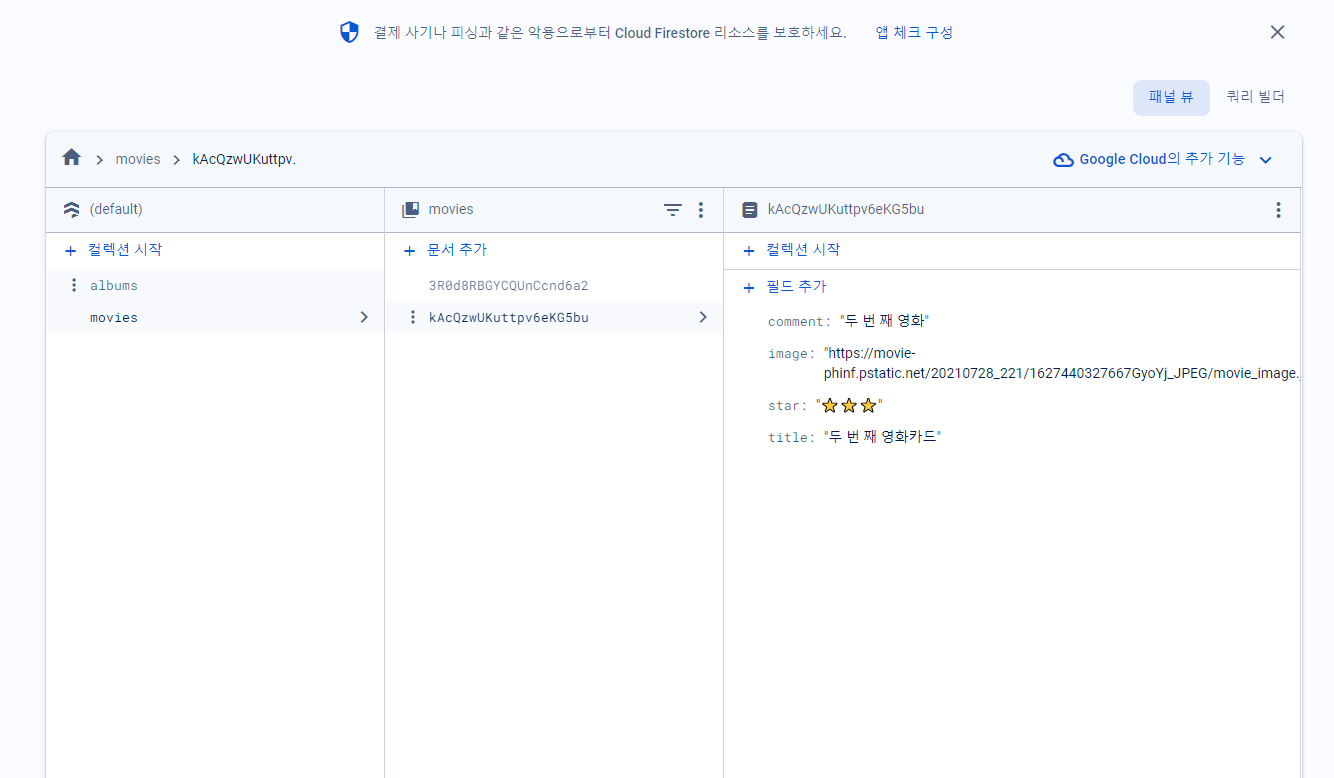Click the movies collection icon in the header

[410, 210]
